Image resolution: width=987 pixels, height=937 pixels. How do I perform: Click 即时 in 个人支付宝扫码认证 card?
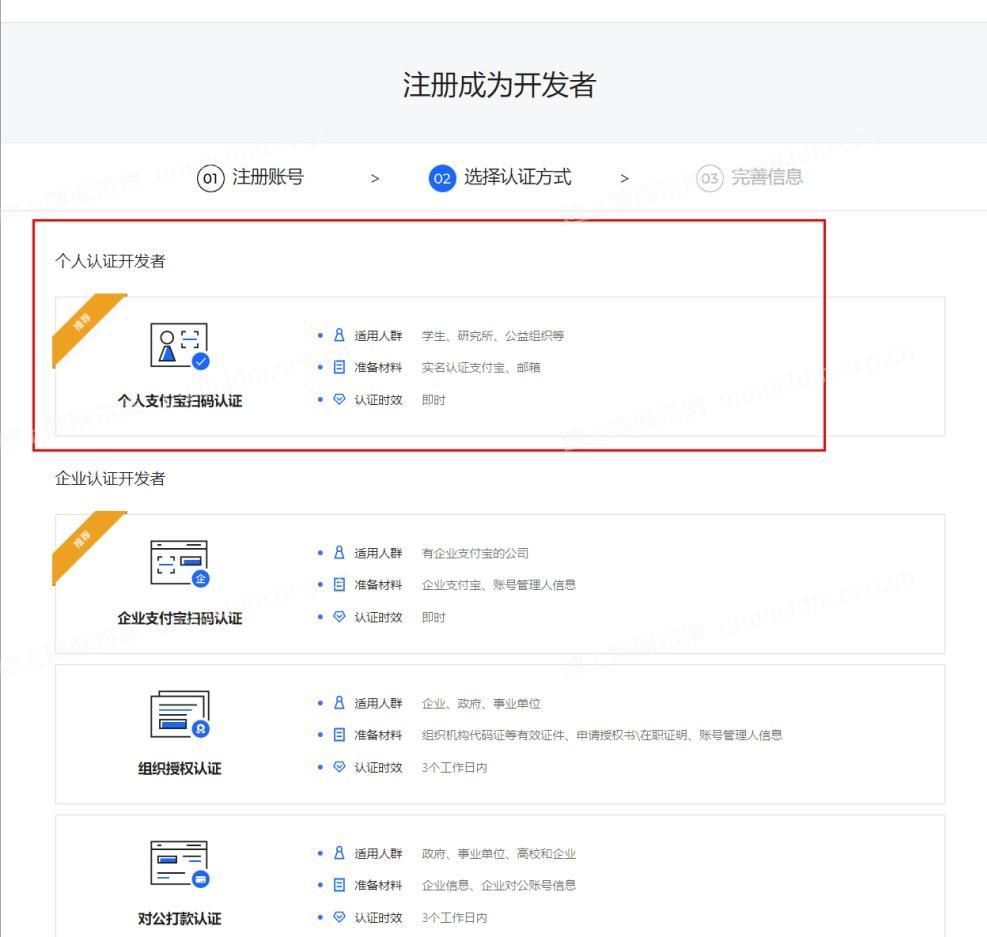pyautogui.click(x=433, y=400)
